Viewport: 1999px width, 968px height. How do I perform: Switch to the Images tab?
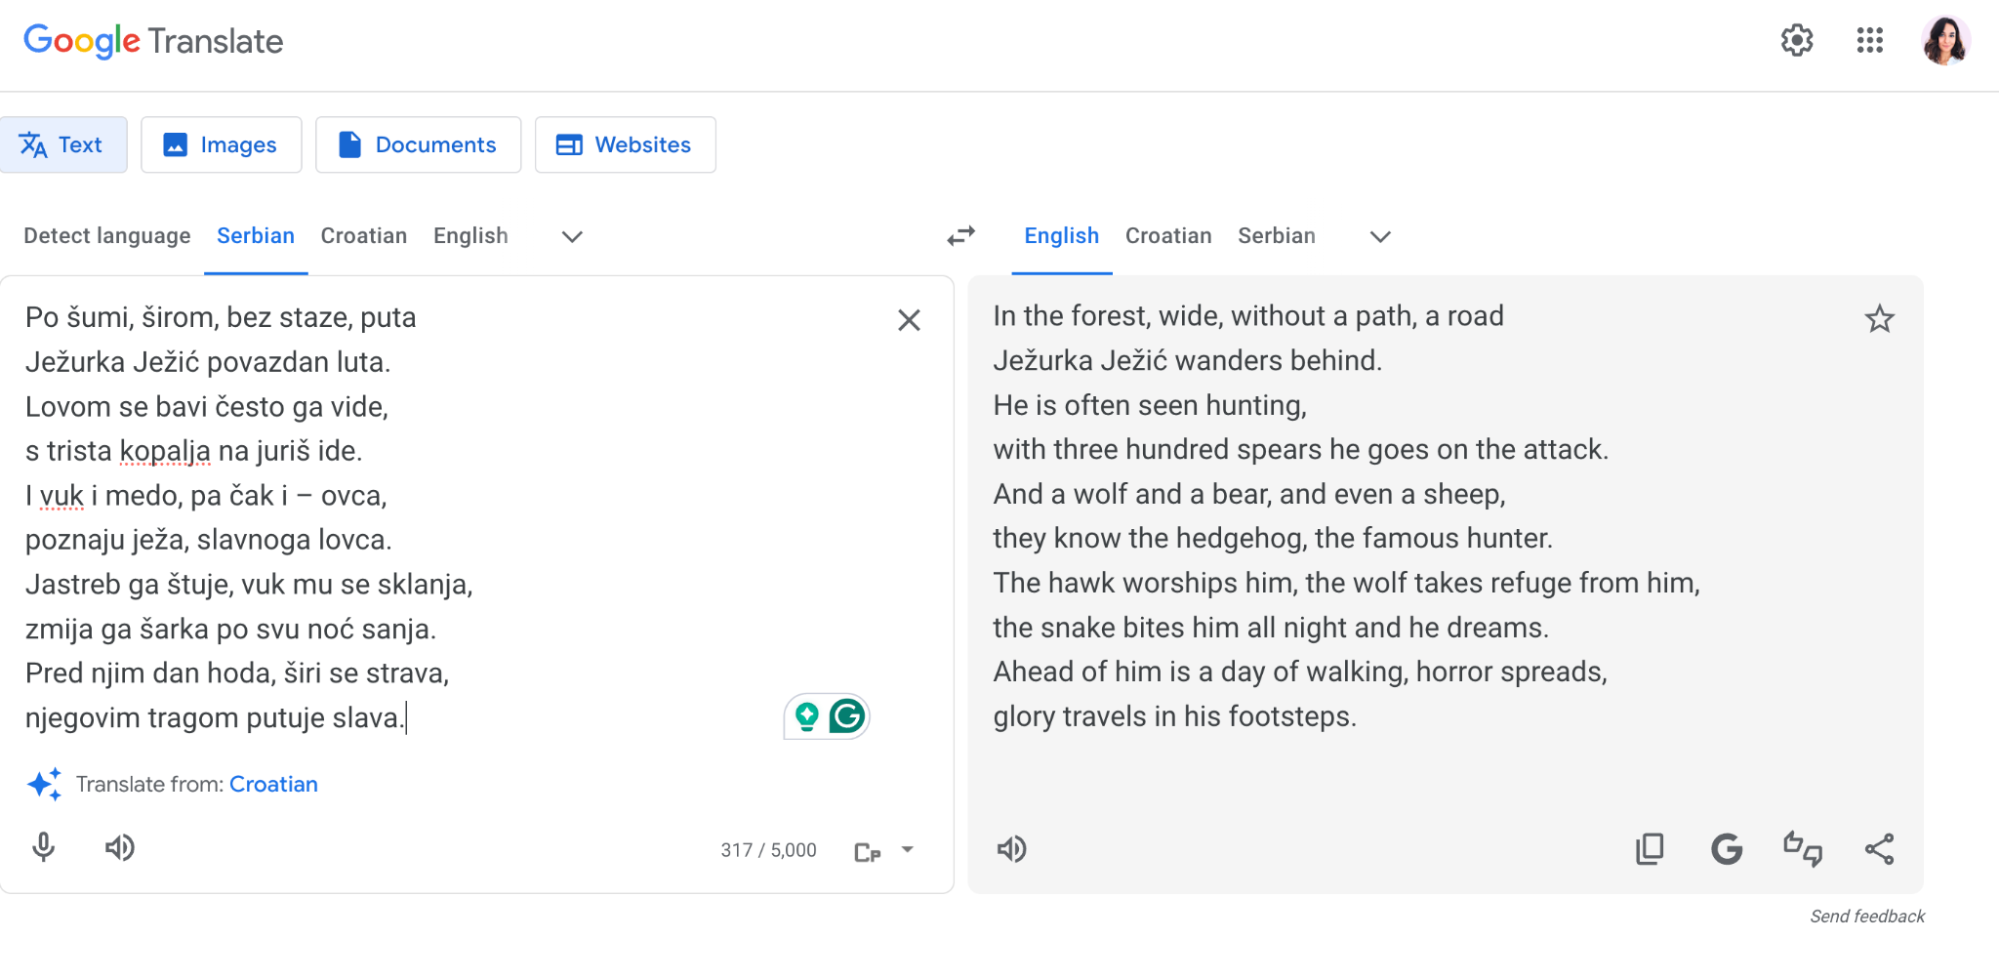click(x=221, y=144)
